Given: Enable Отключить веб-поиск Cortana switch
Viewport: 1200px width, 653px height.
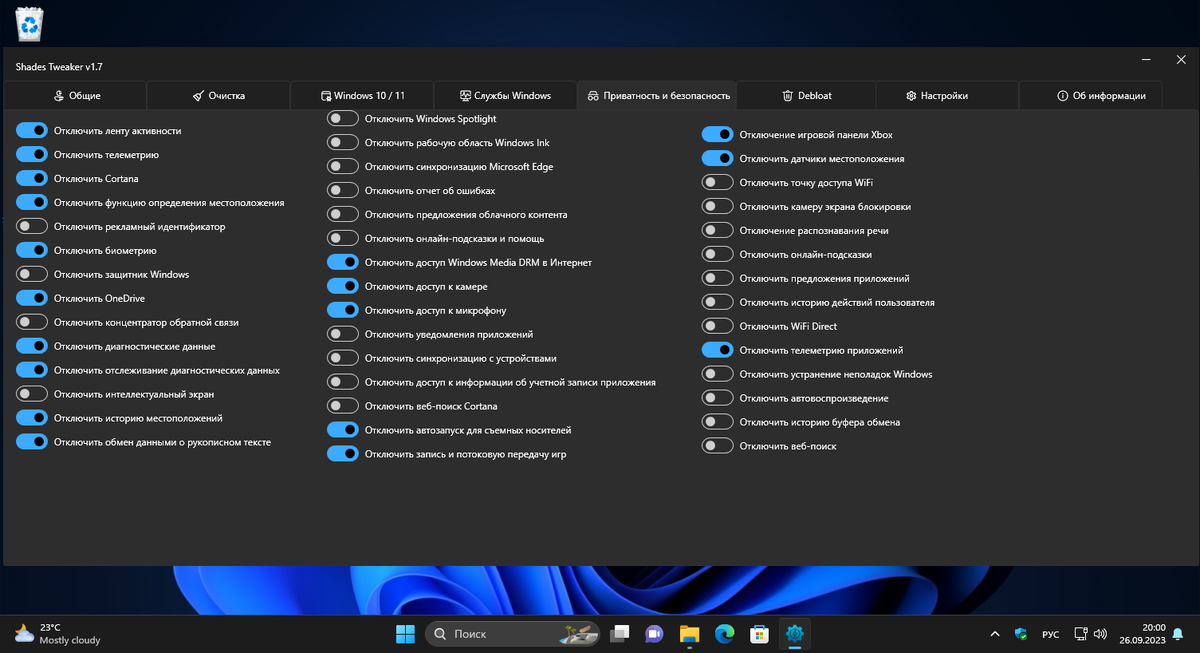Looking at the screenshot, I should [343, 406].
